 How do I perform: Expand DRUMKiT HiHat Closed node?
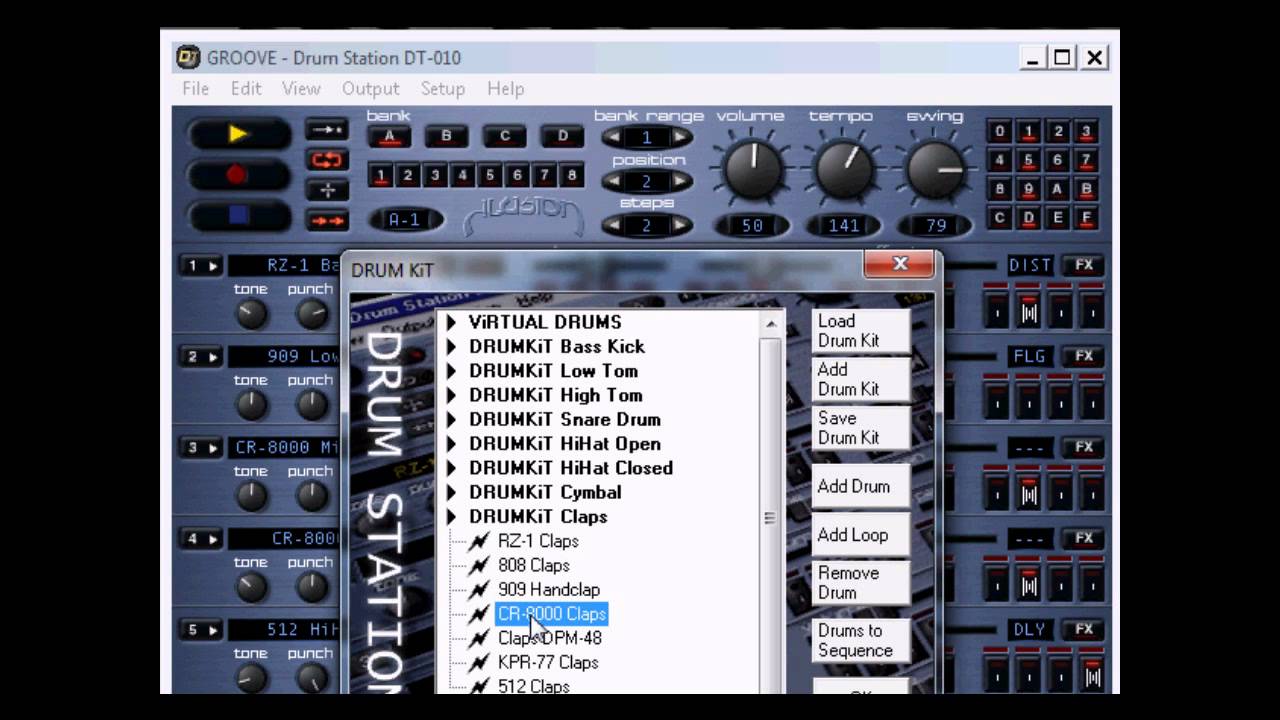coord(451,468)
